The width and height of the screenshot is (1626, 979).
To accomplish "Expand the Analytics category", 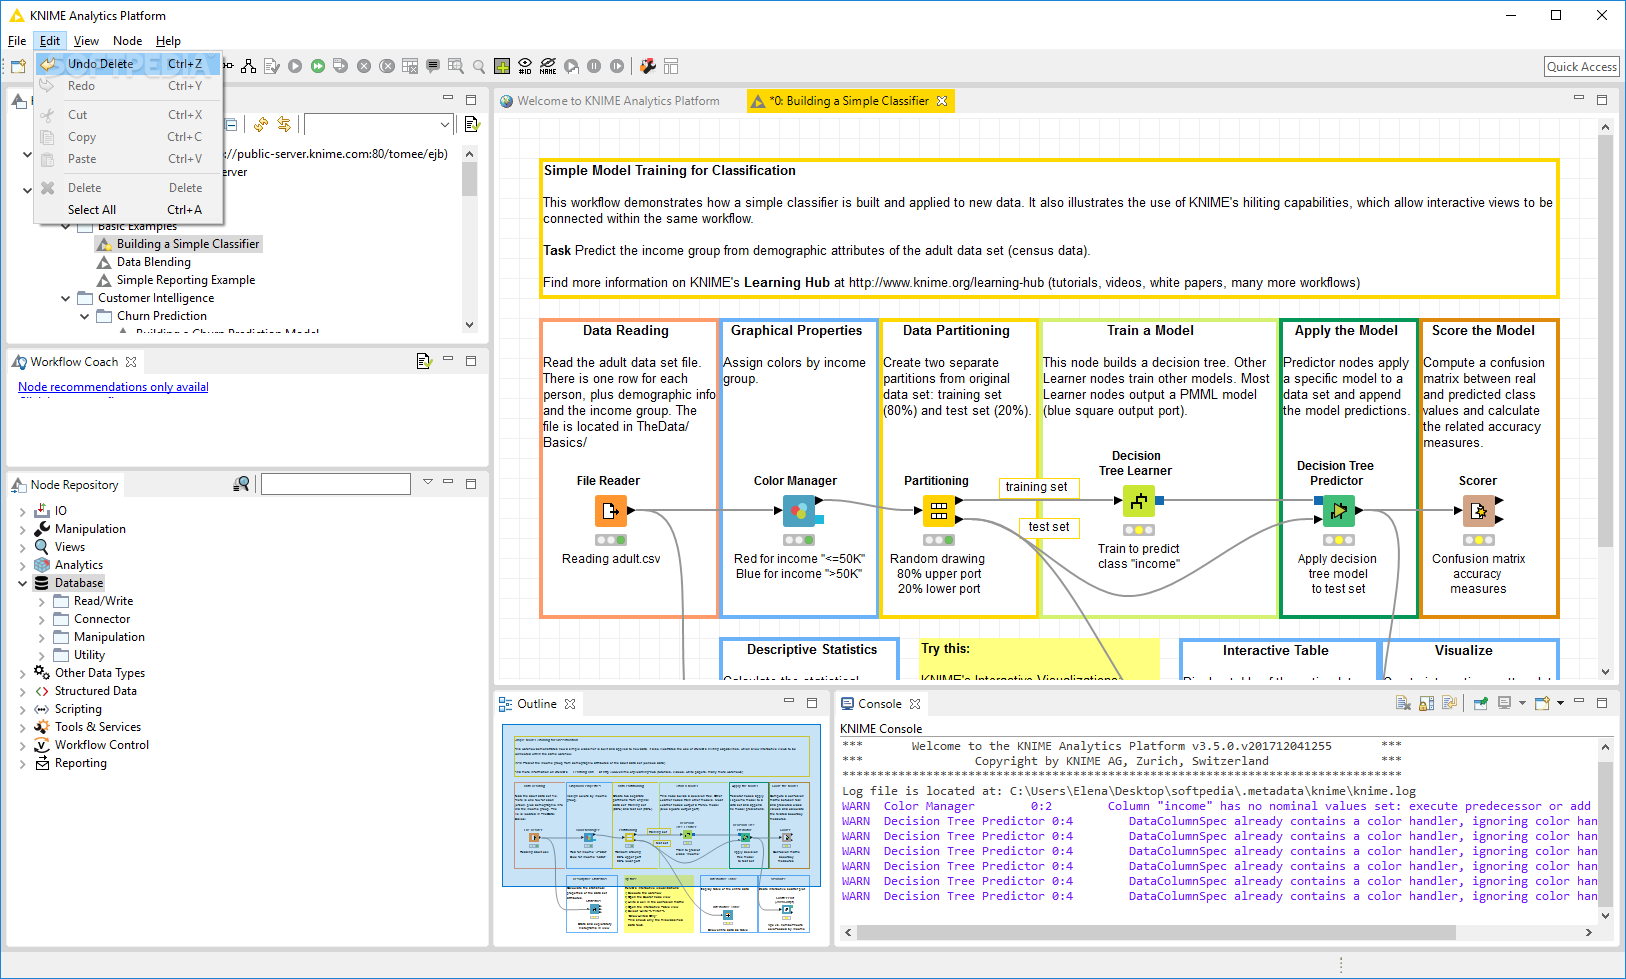I will (x=23, y=565).
